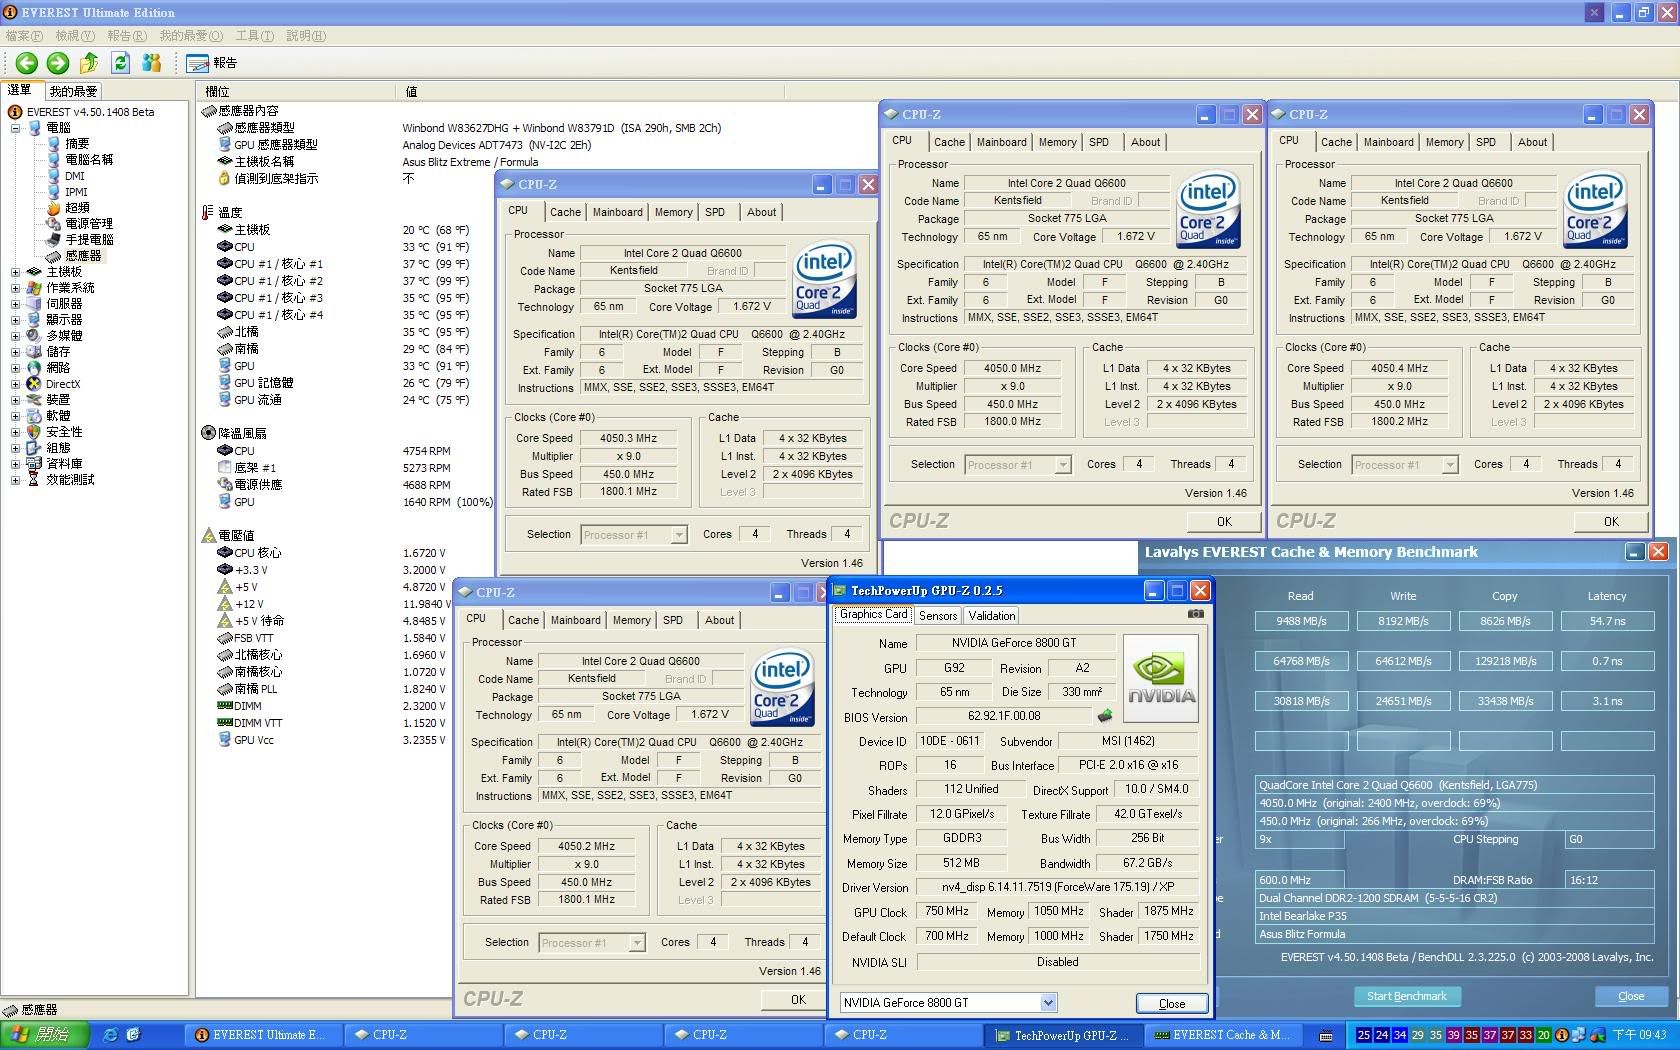Open the 說明(H) menu in EVEREST
Screen dimensions: 1680x1050
[x=306, y=36]
